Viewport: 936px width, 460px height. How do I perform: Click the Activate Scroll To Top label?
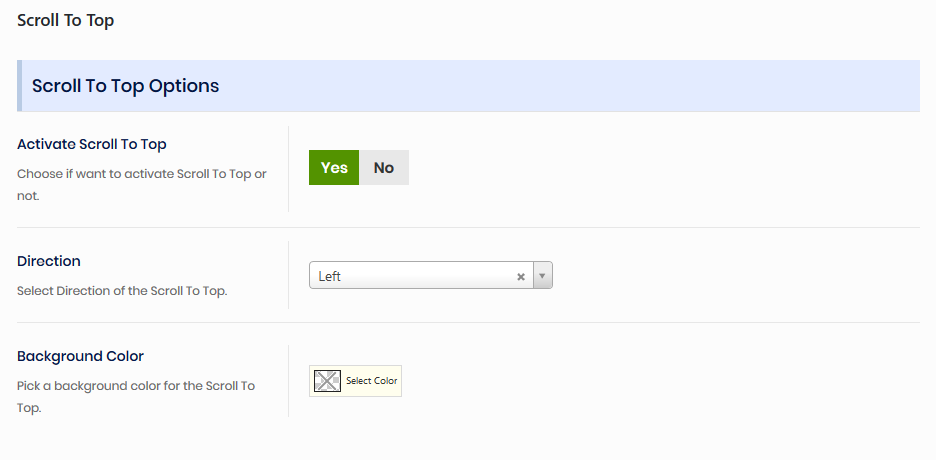(92, 144)
